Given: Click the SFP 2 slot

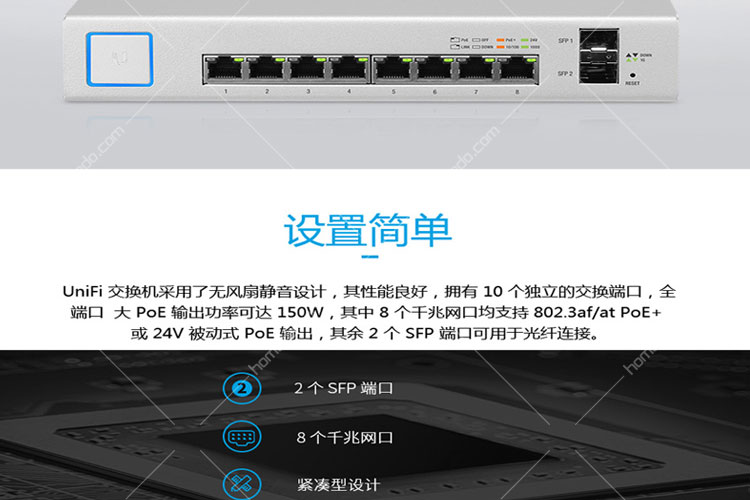Looking at the screenshot, I should point(599,70).
